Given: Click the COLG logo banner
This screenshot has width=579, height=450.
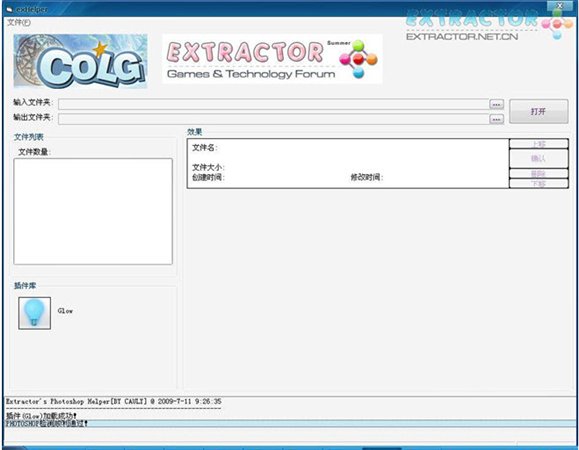Looking at the screenshot, I should coord(80,61).
